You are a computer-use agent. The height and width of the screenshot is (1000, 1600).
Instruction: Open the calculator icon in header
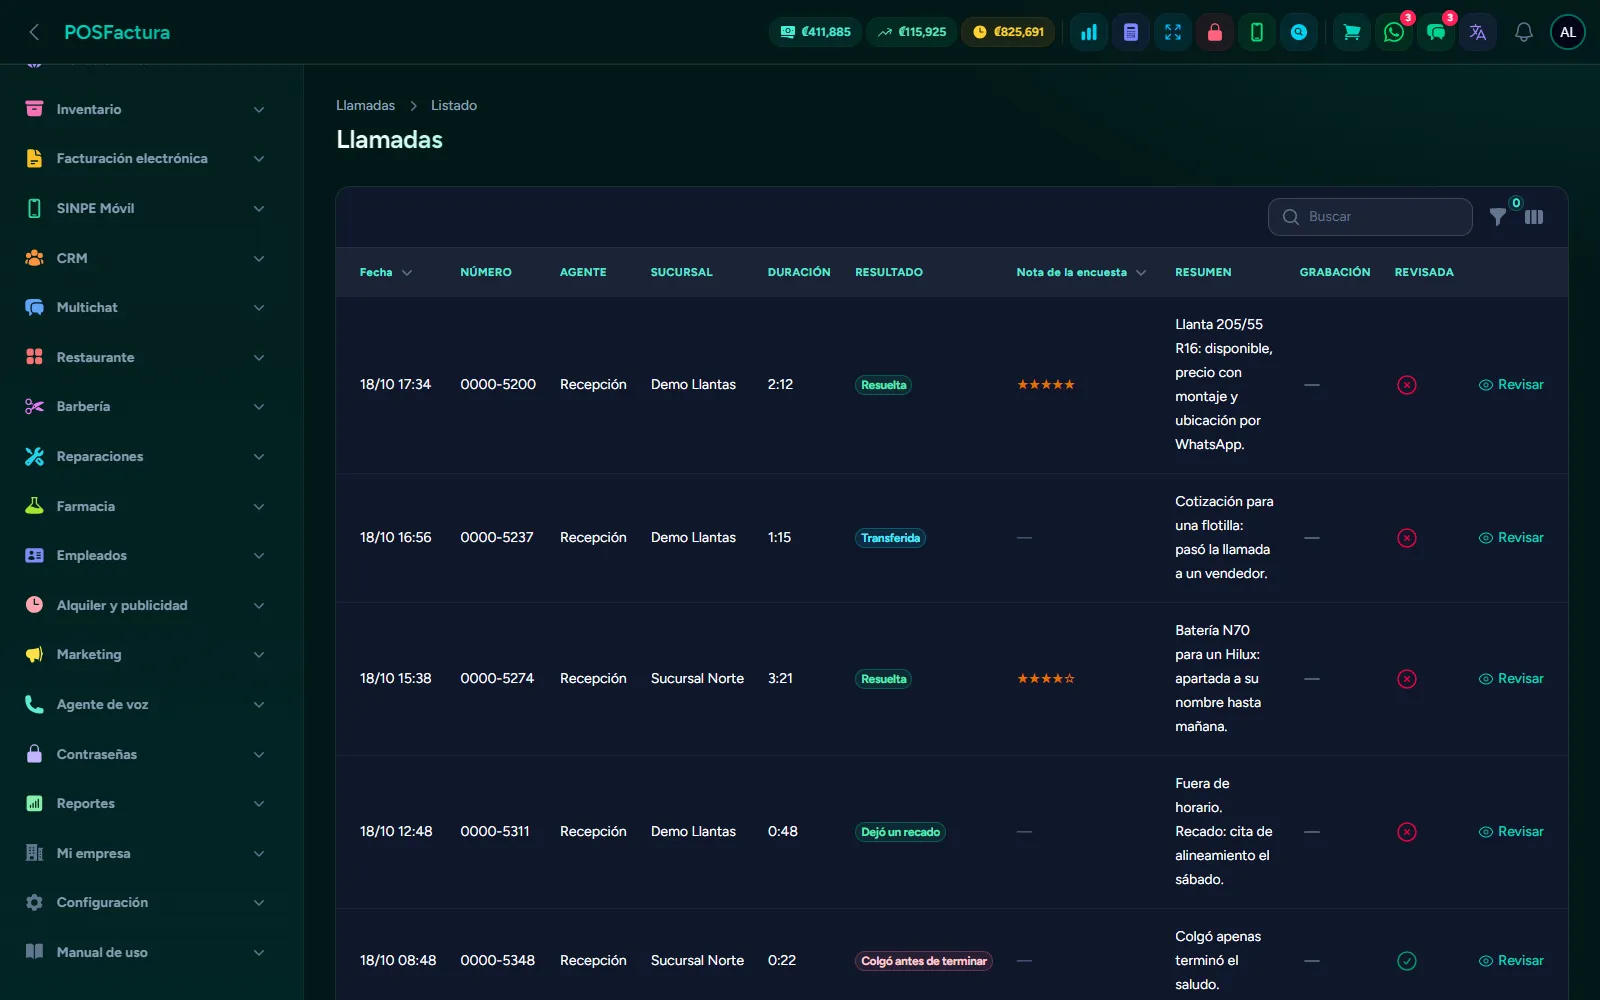[1131, 32]
